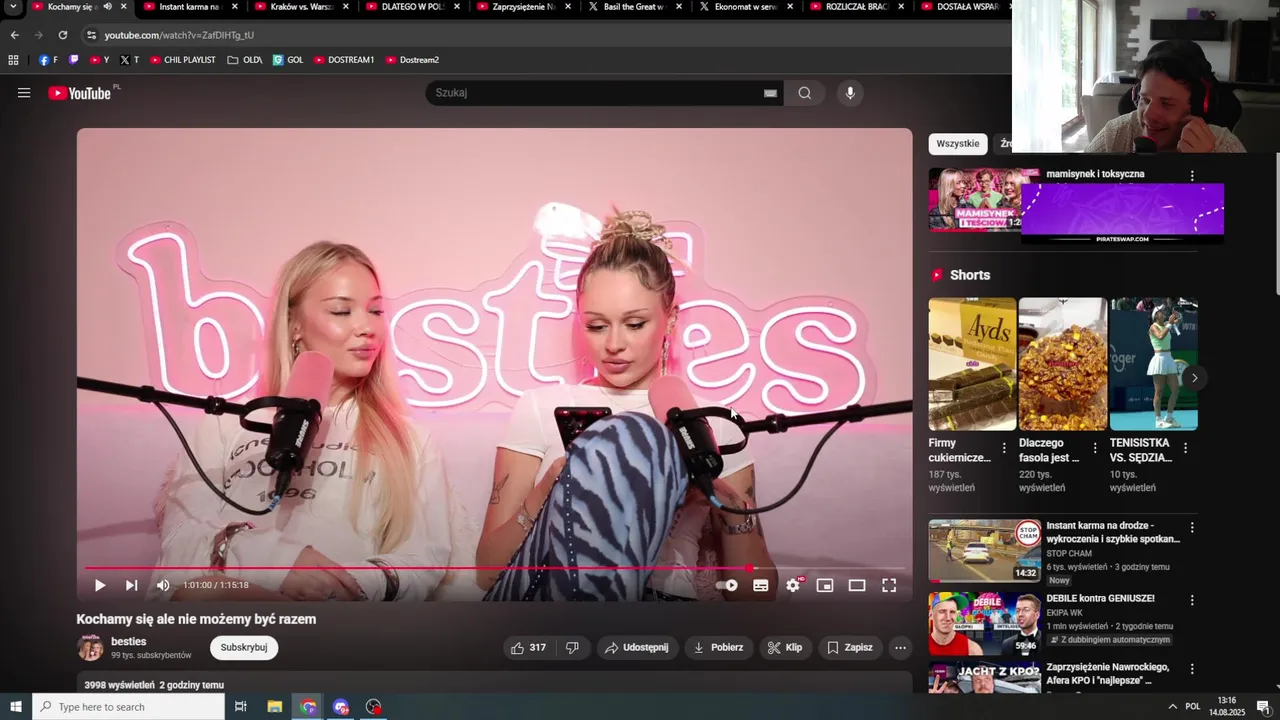
Task: Go fullscreen with the player button
Action: click(889, 585)
